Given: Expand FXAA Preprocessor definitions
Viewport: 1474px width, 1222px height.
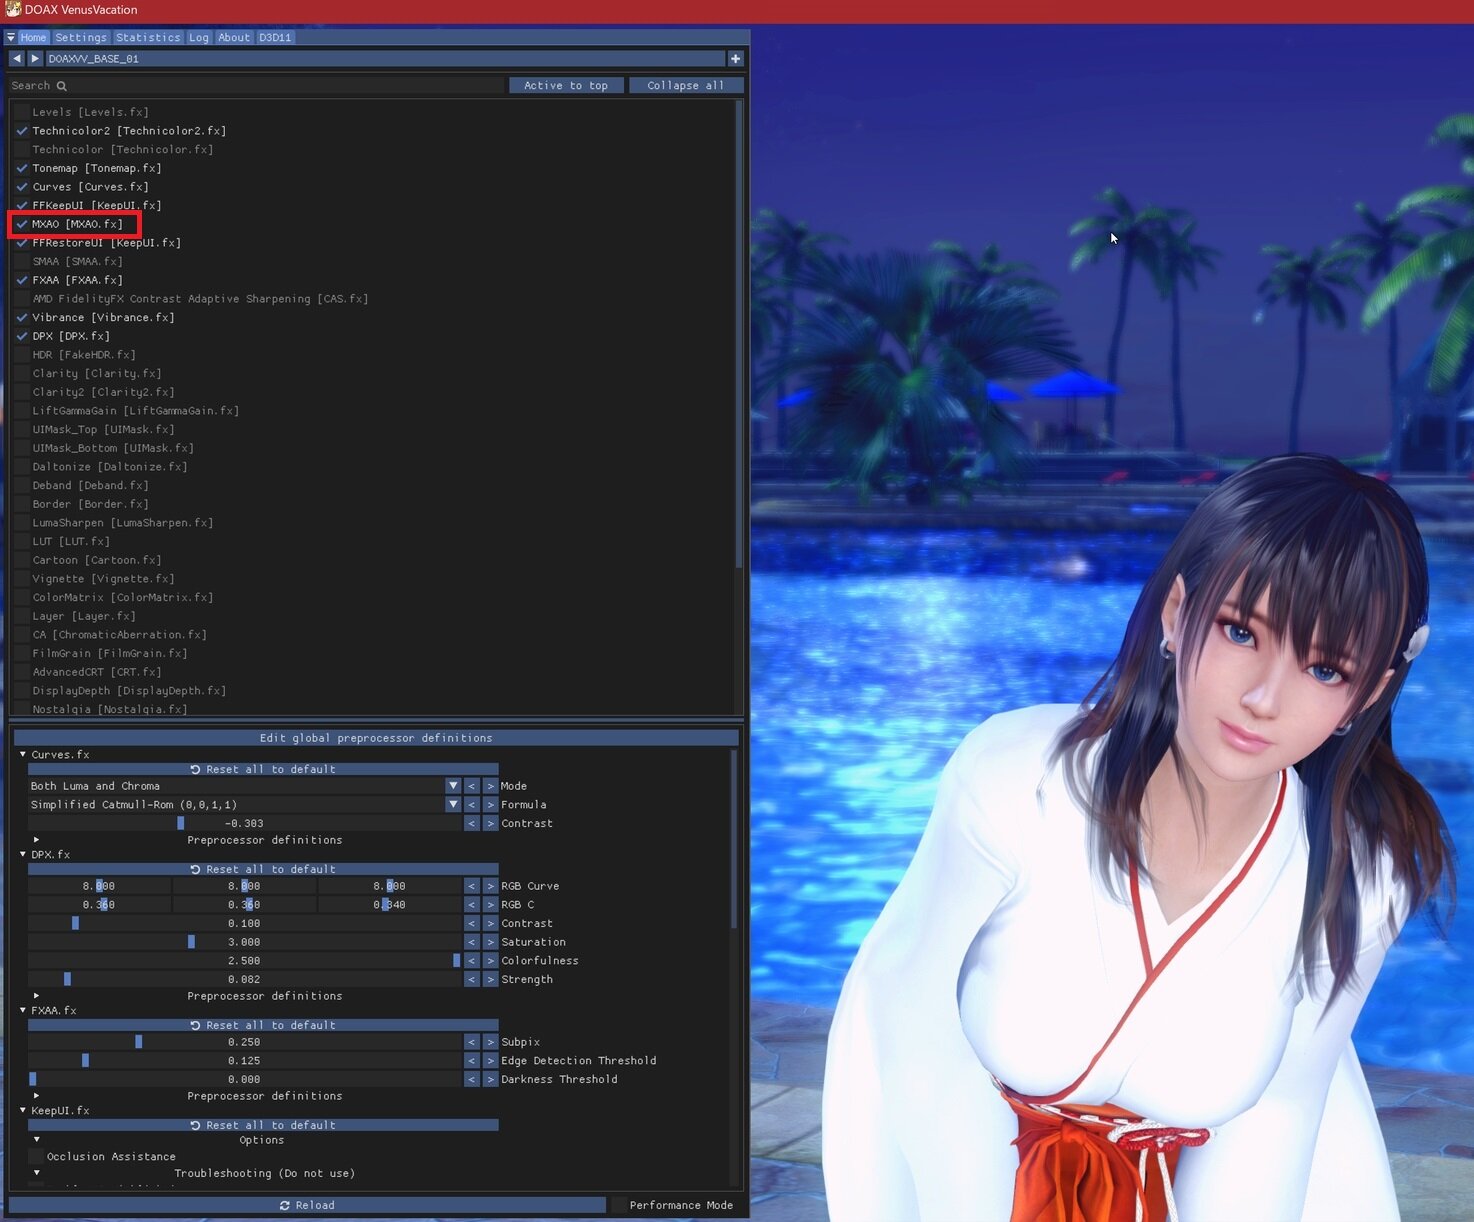Looking at the screenshot, I should pos(36,1096).
